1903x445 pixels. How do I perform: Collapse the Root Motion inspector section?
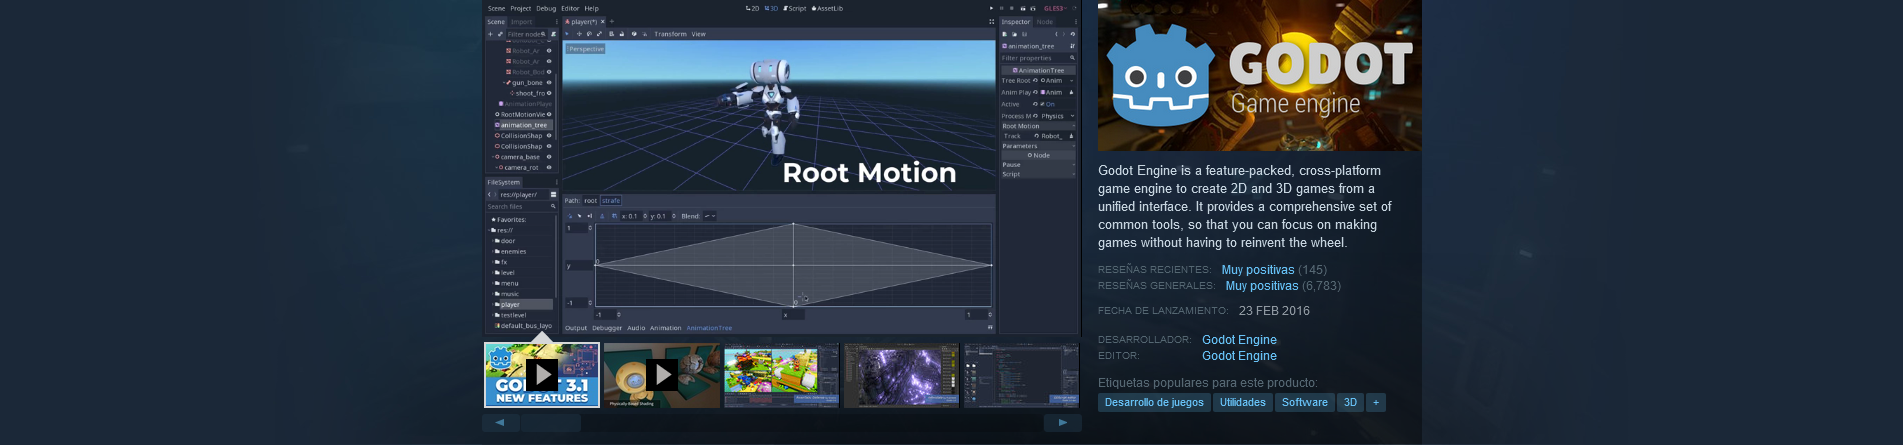(1038, 126)
